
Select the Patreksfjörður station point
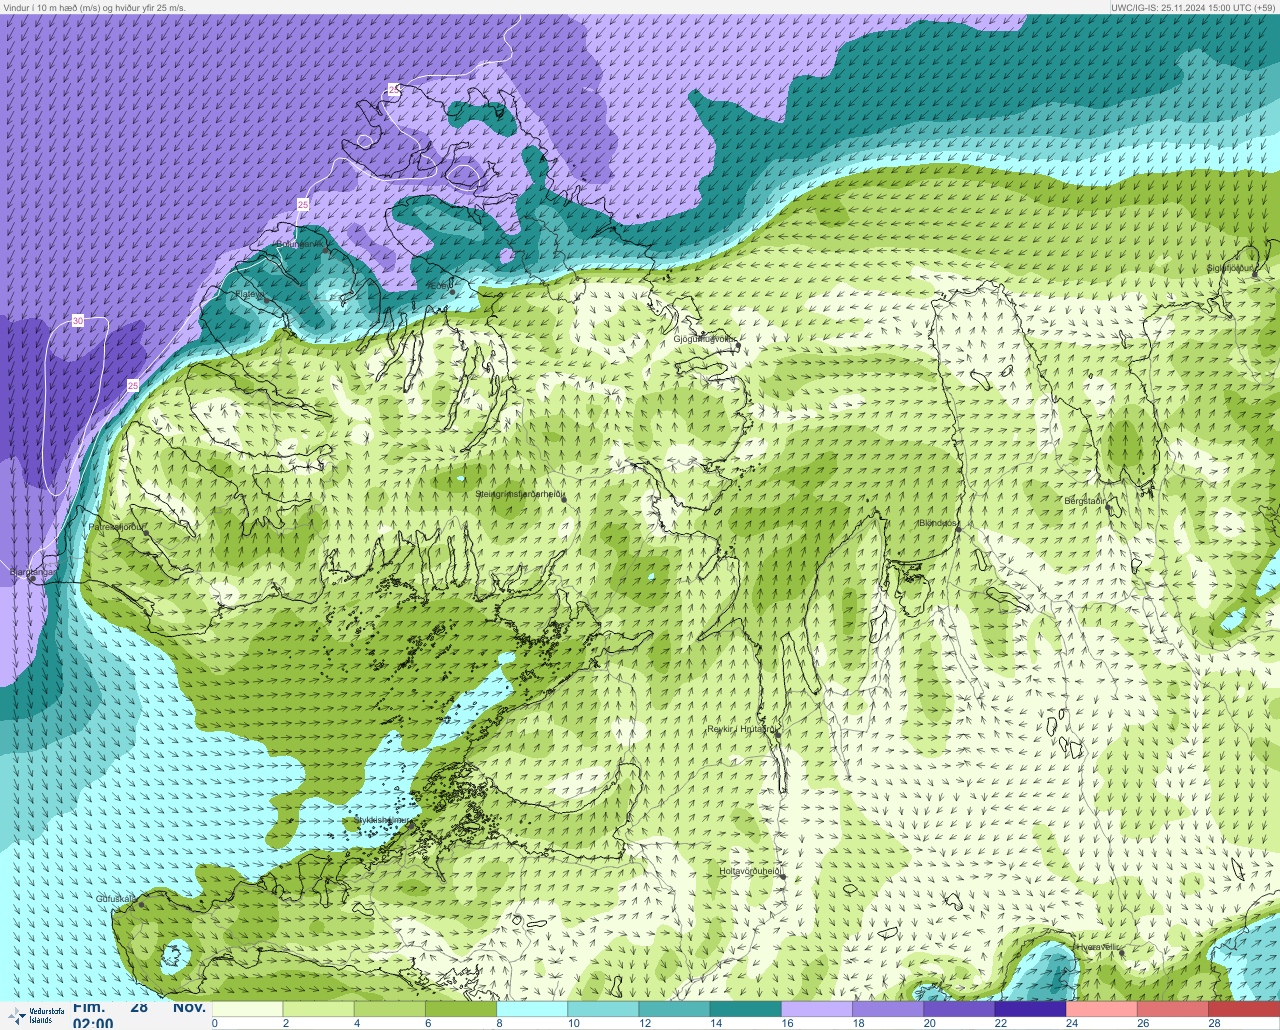[x=146, y=533]
